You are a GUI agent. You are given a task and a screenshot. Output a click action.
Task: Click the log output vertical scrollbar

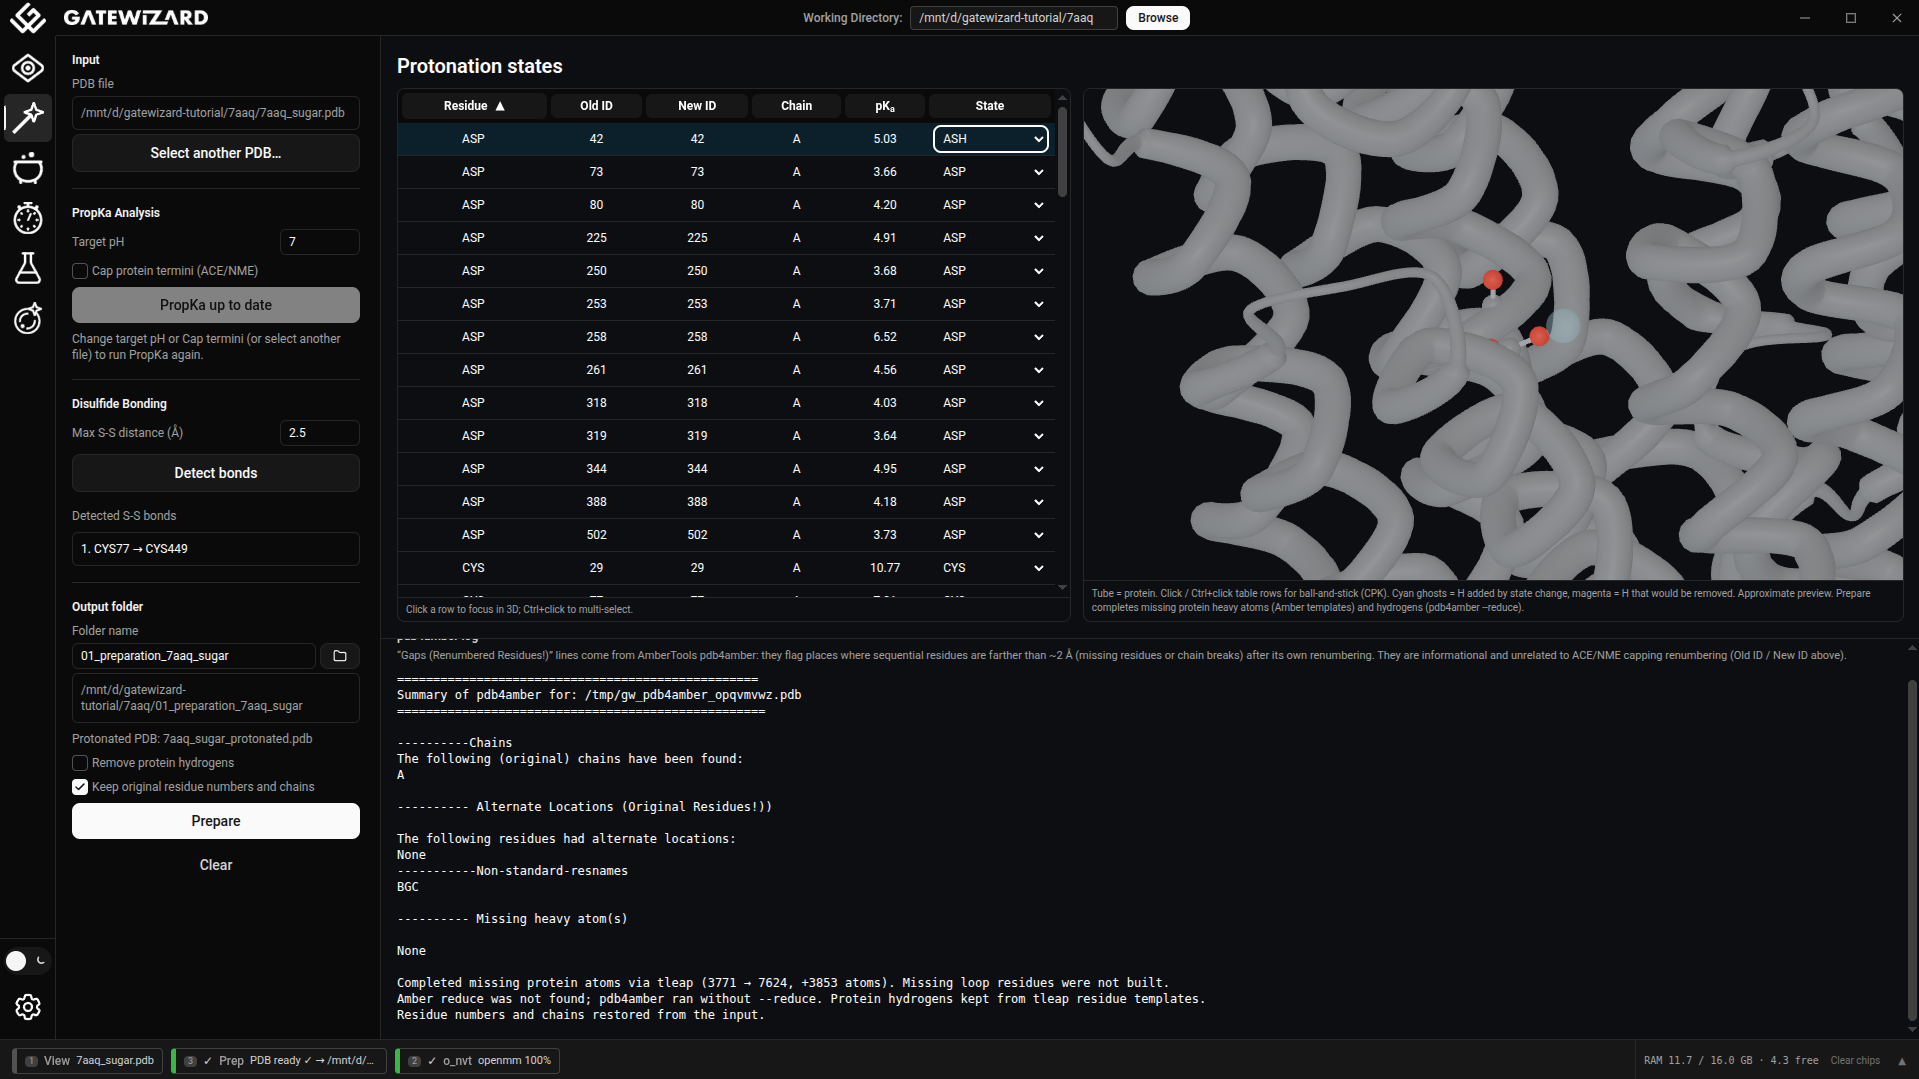pyautogui.click(x=1912, y=850)
